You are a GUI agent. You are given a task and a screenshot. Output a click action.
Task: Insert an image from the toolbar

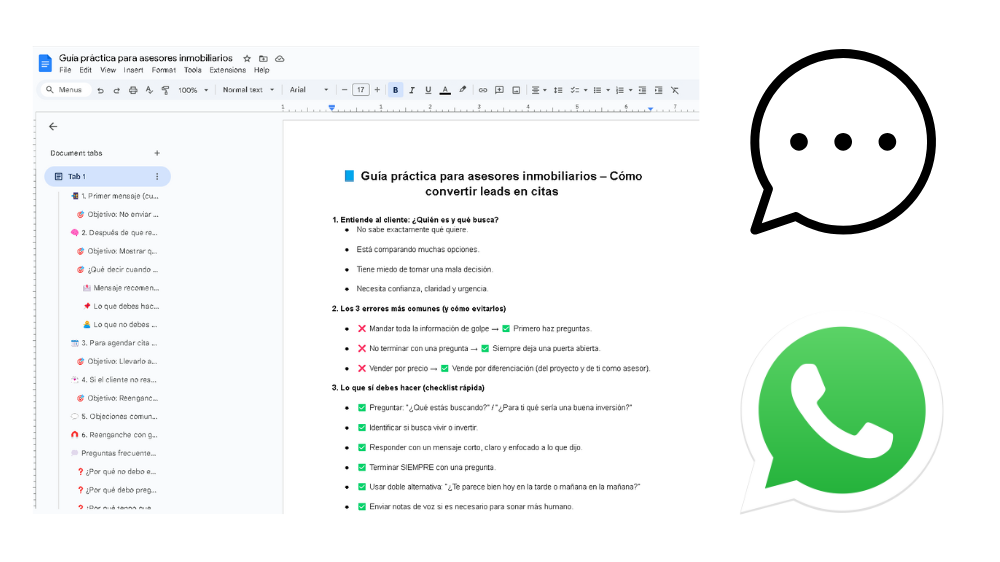click(516, 90)
